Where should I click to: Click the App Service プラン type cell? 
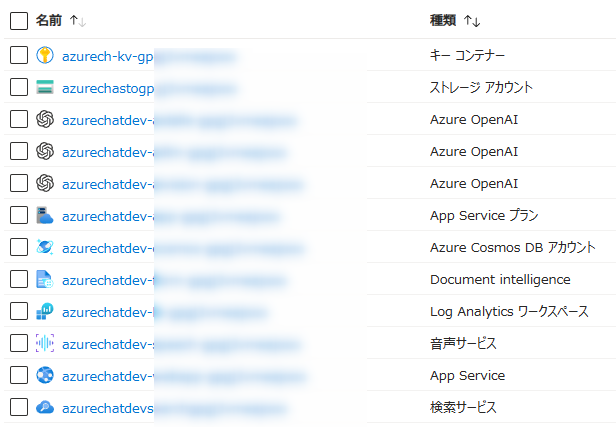(x=484, y=215)
